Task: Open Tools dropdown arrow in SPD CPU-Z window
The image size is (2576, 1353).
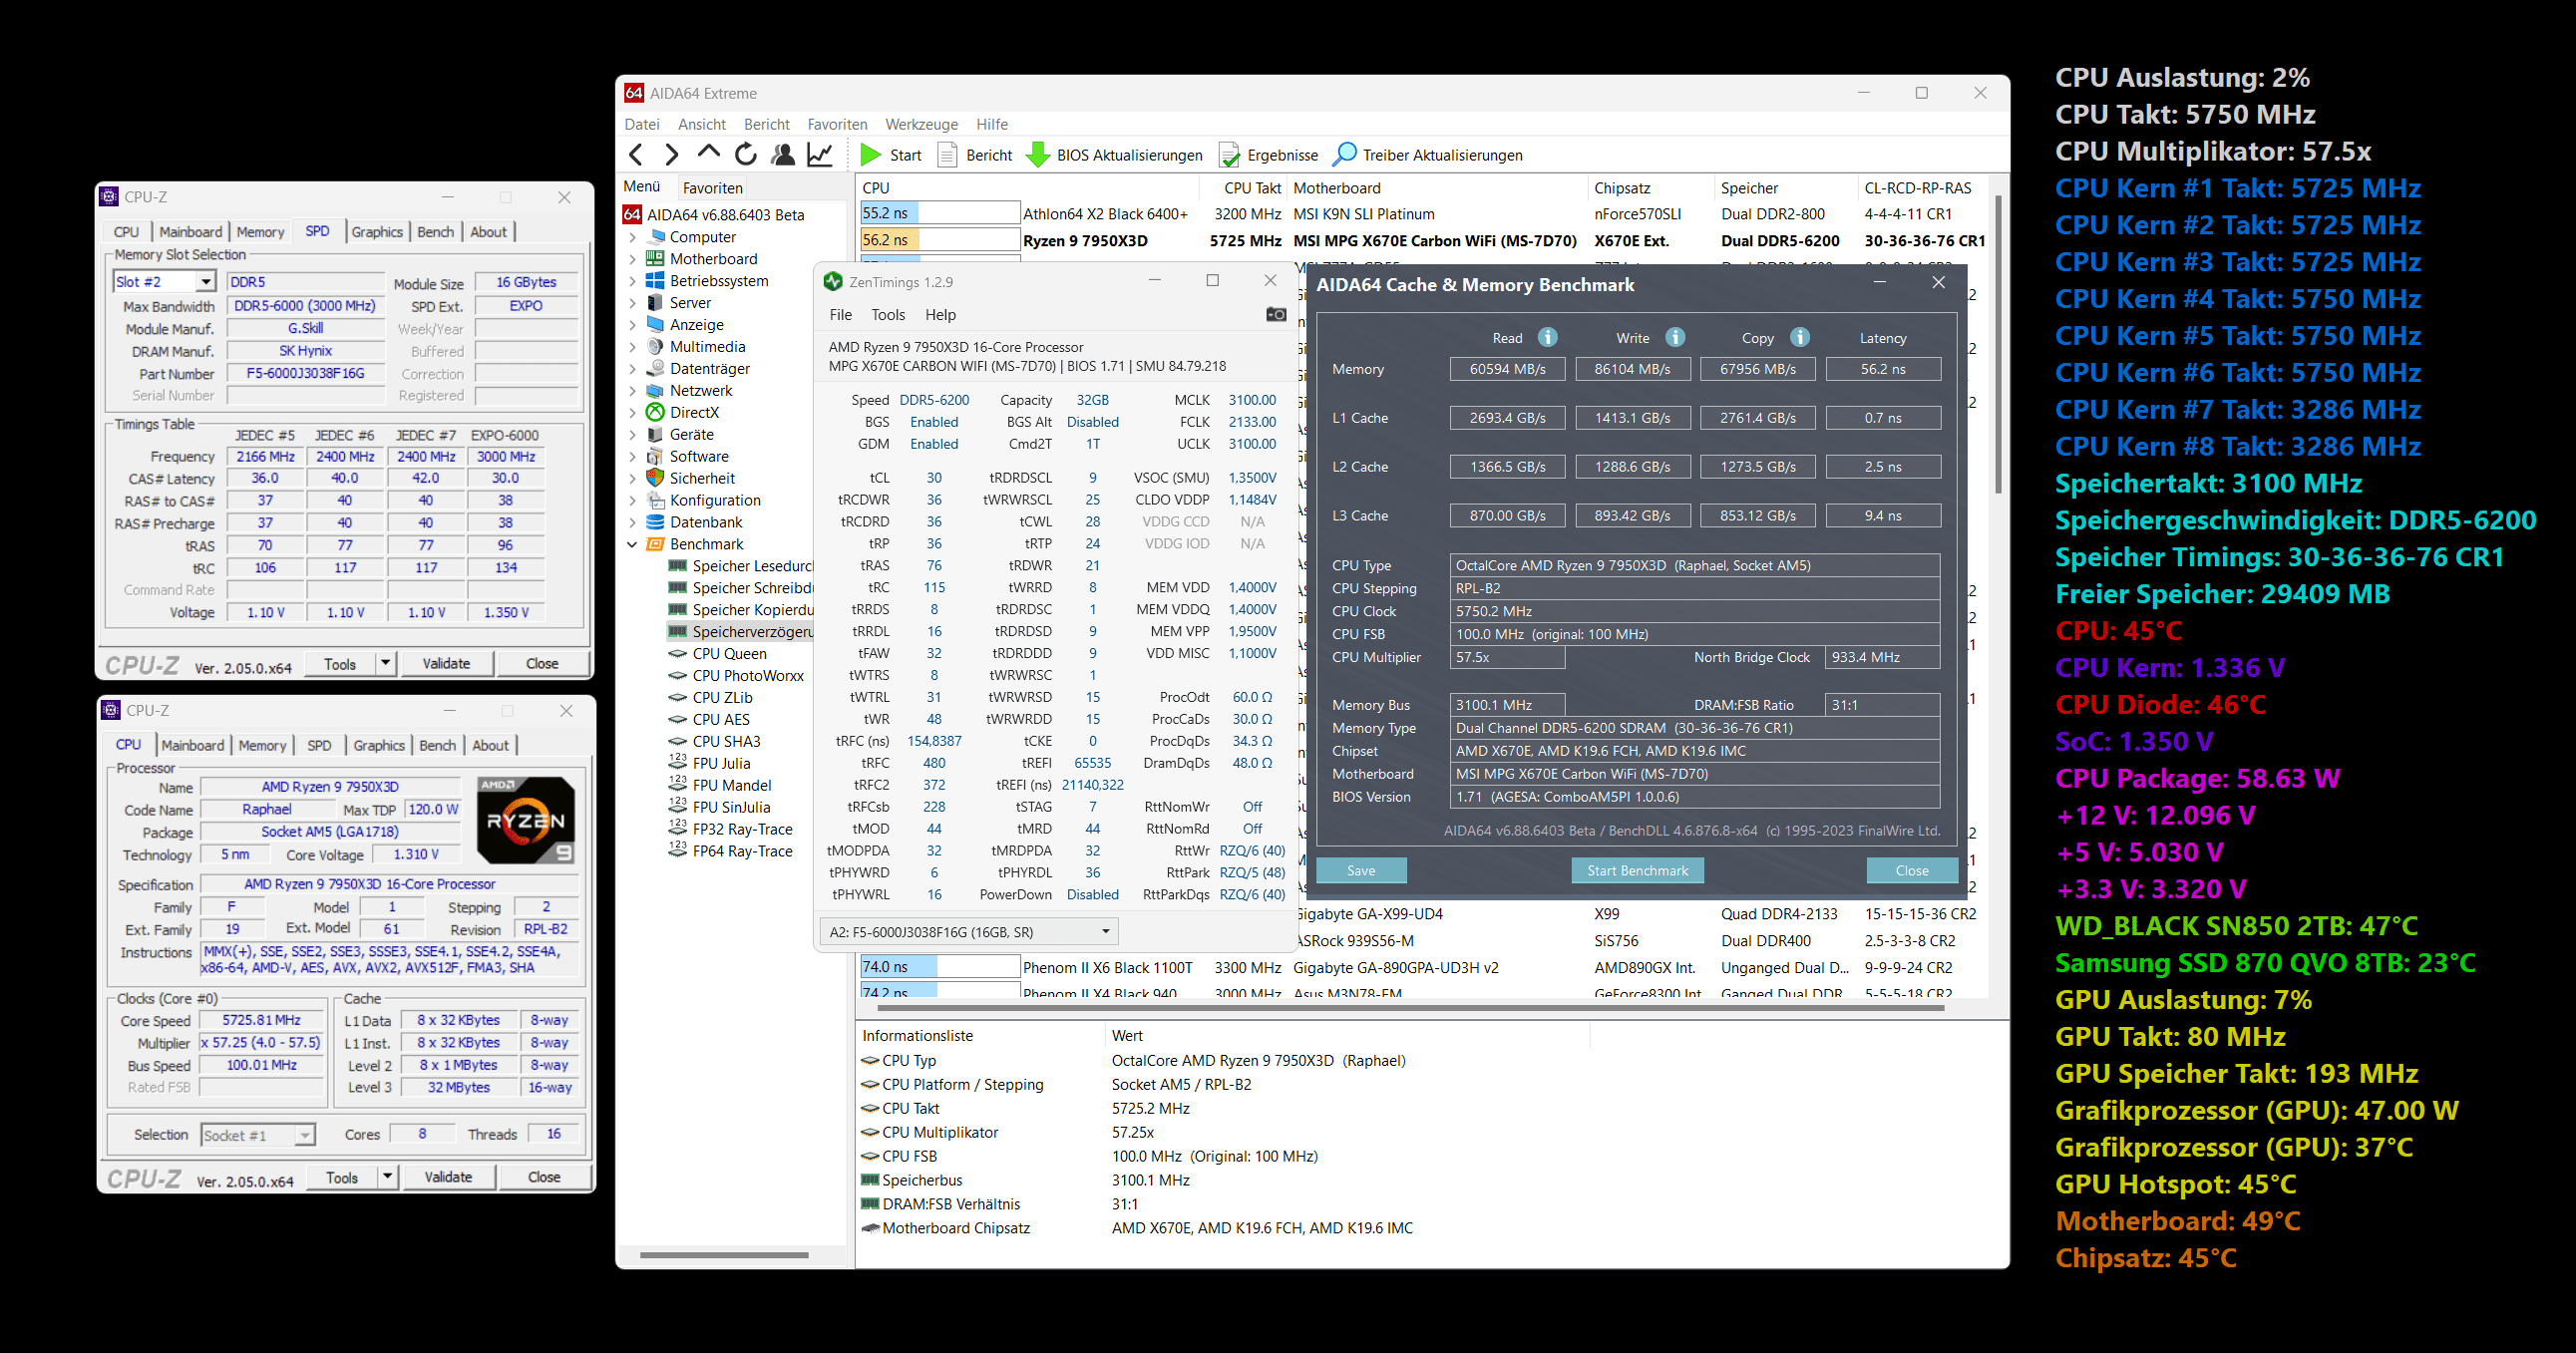Action: click(385, 663)
